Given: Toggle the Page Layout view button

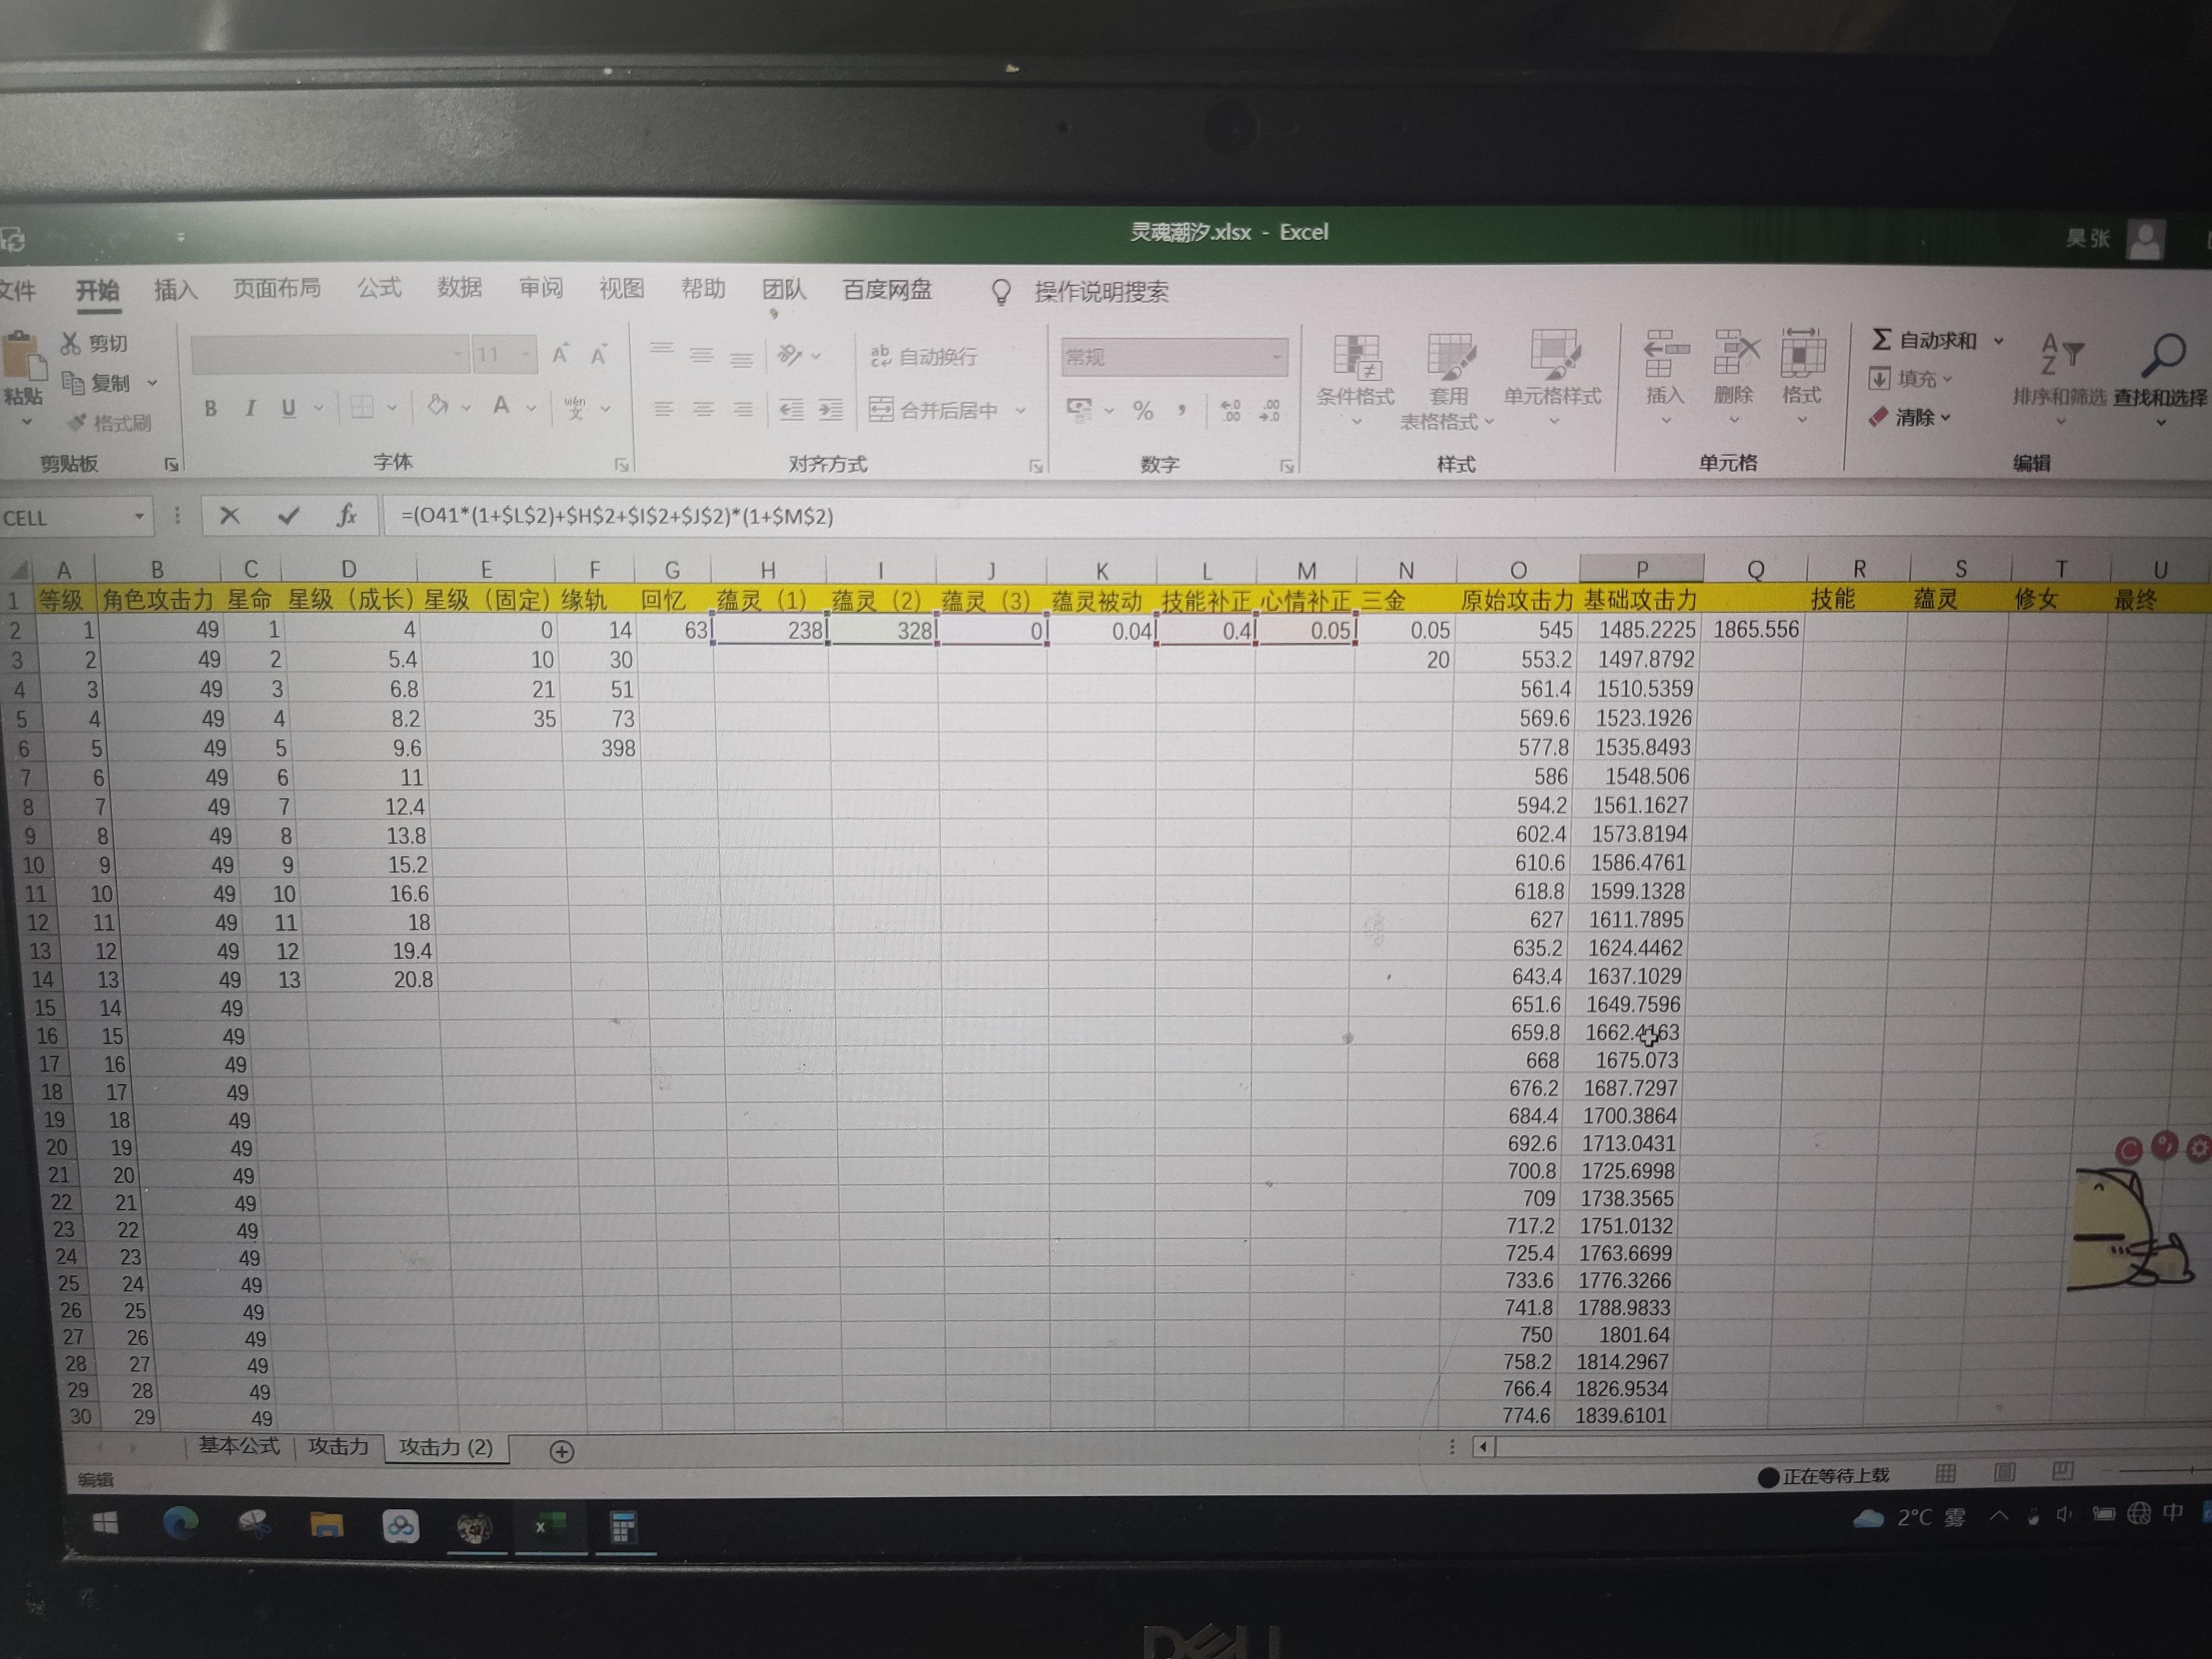Looking at the screenshot, I should tap(2005, 1472).
